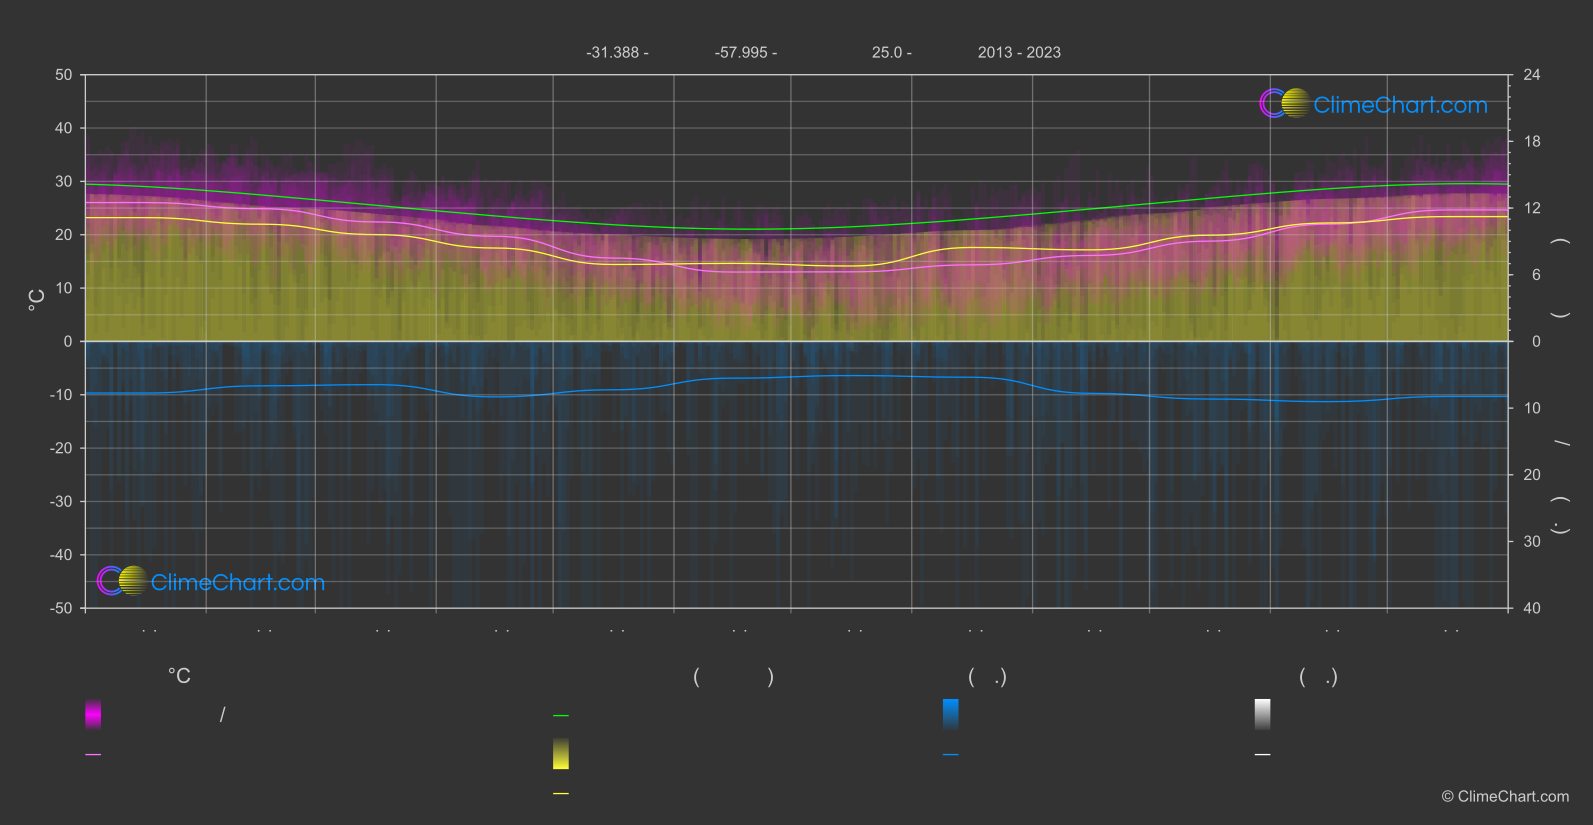Click the ClimeChart.com logo icon near the -40 tick
1593x825 pixels.
coord(122,581)
